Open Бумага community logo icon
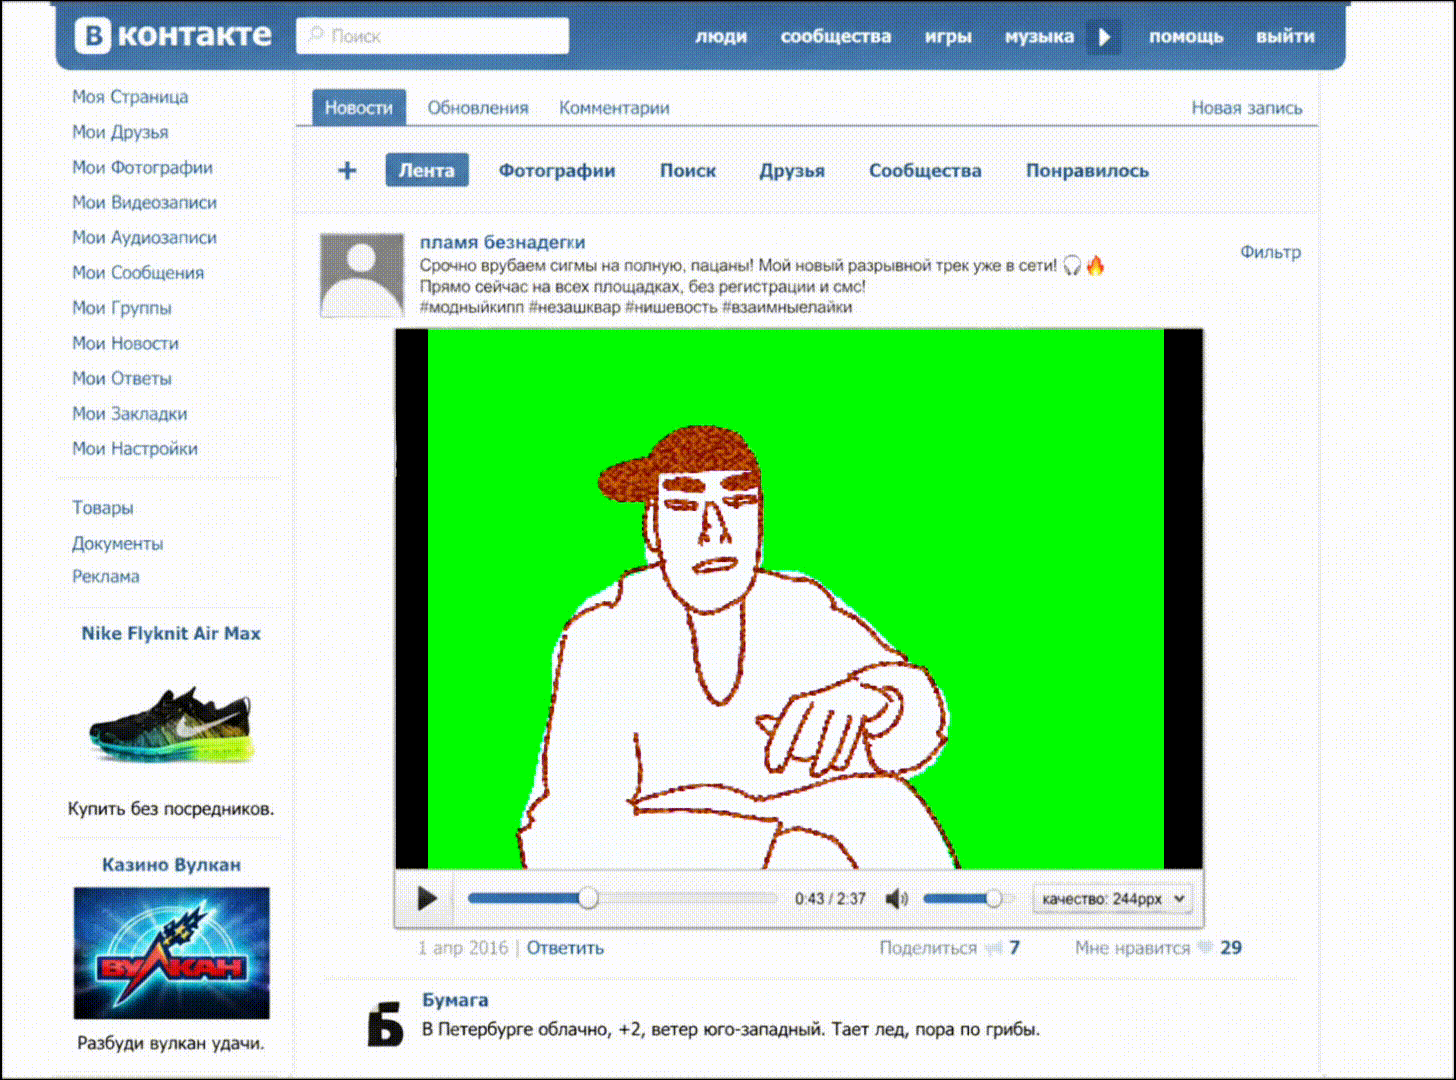1456x1080 pixels. tap(385, 1025)
